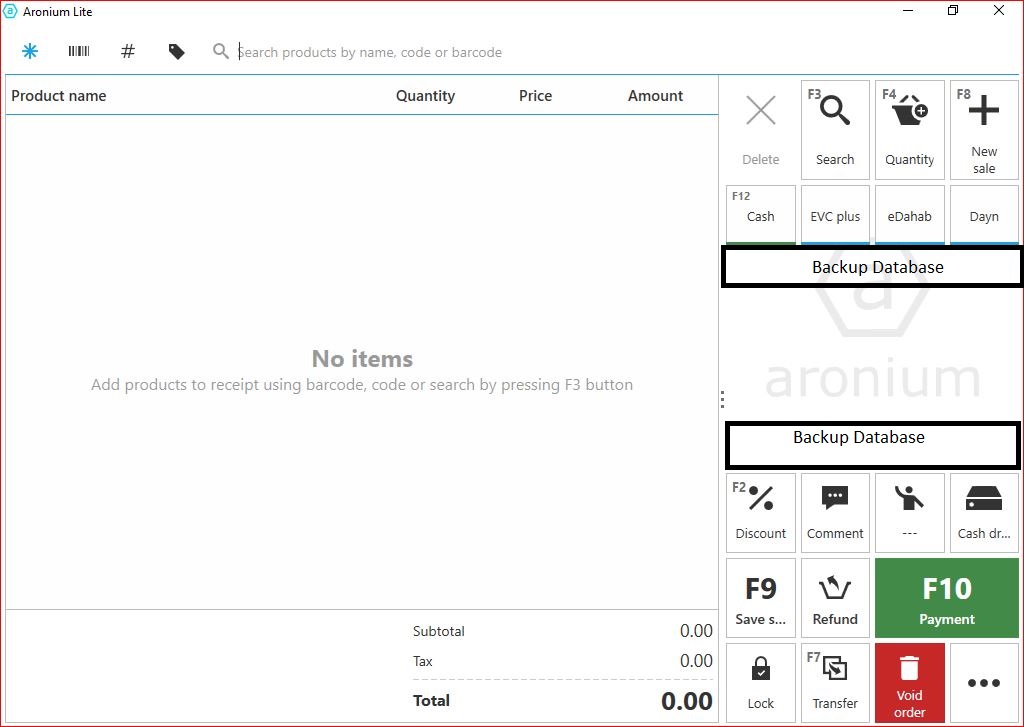Click the Product name column header
The image size is (1024, 727).
pyautogui.click(x=59, y=96)
